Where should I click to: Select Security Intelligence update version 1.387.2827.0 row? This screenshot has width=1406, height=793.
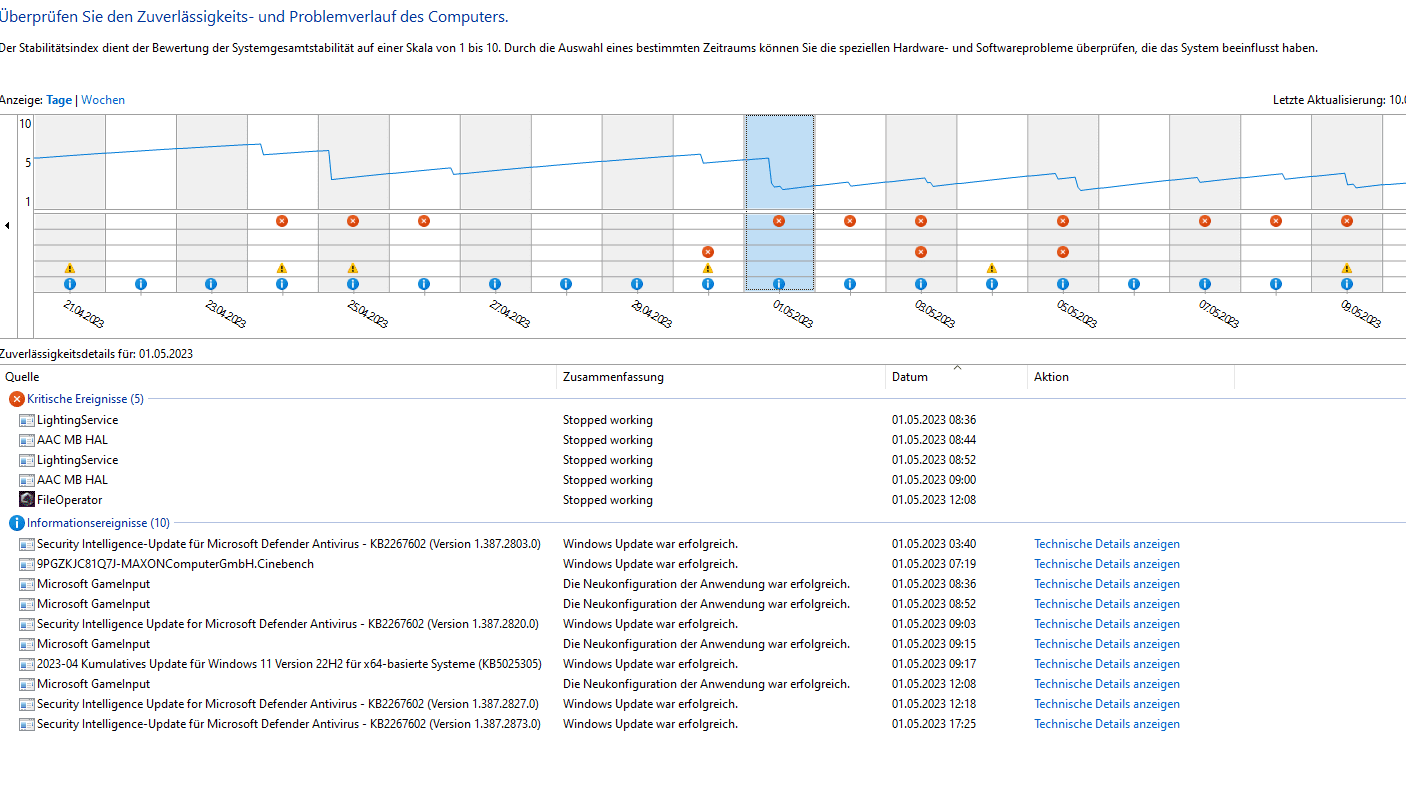coord(703,704)
